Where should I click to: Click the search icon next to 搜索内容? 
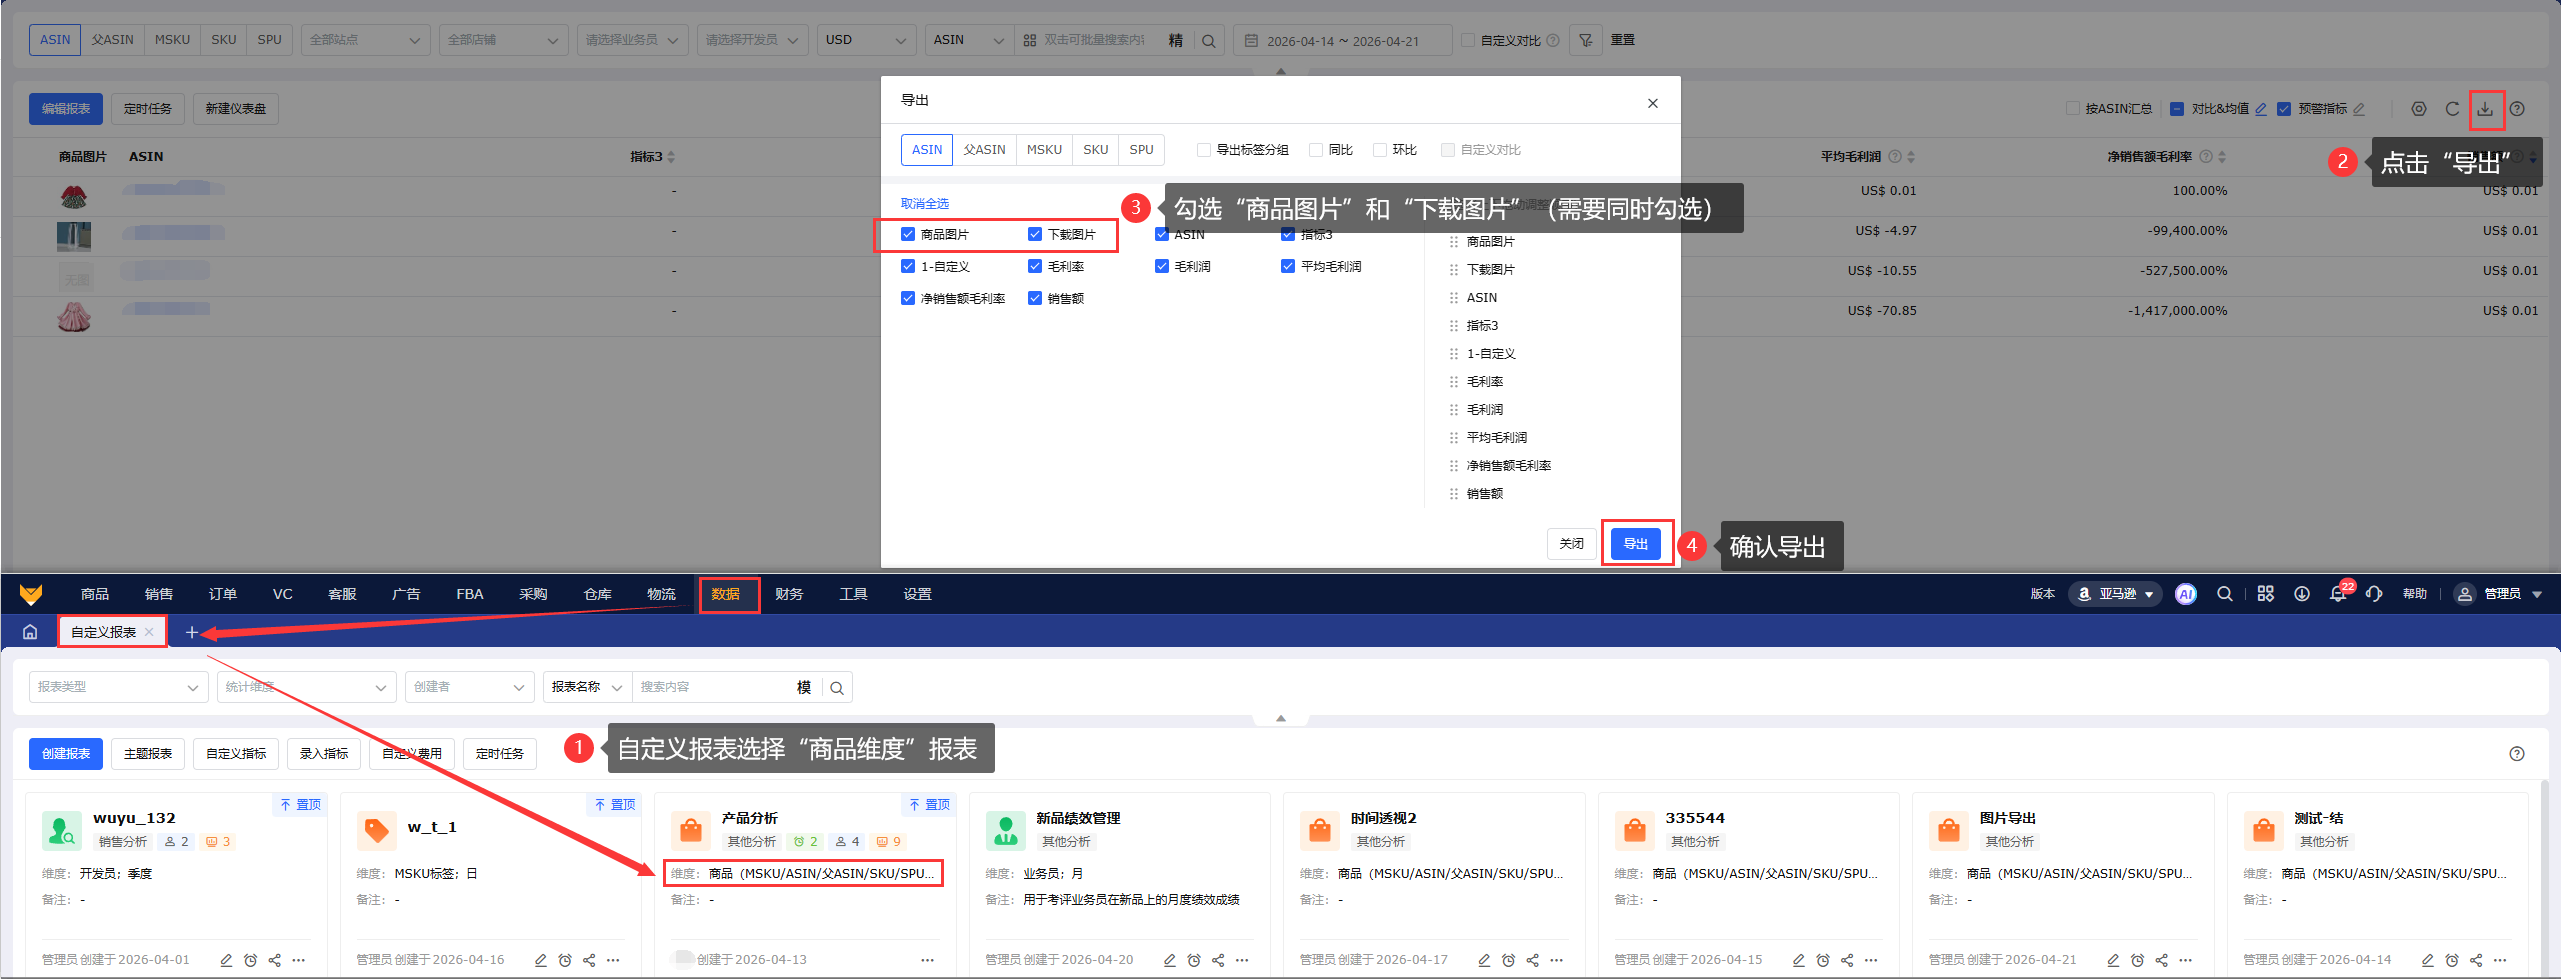837,688
